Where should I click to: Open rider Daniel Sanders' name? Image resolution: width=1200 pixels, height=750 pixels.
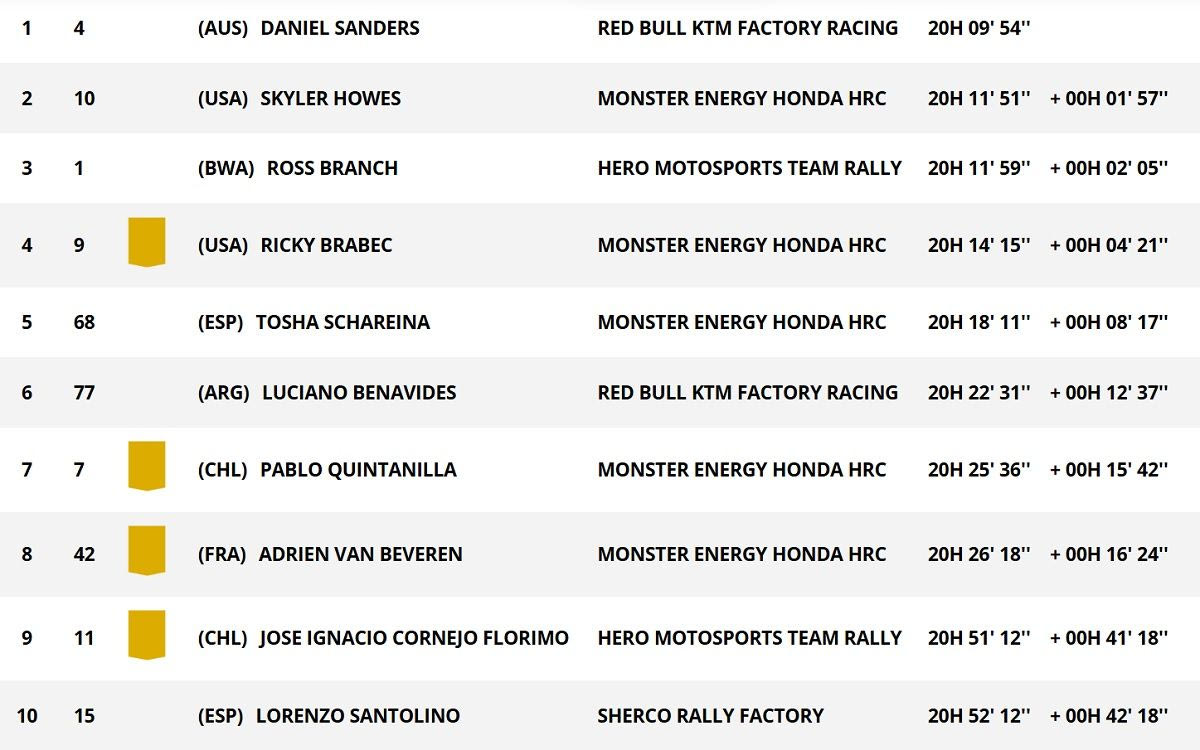[339, 28]
